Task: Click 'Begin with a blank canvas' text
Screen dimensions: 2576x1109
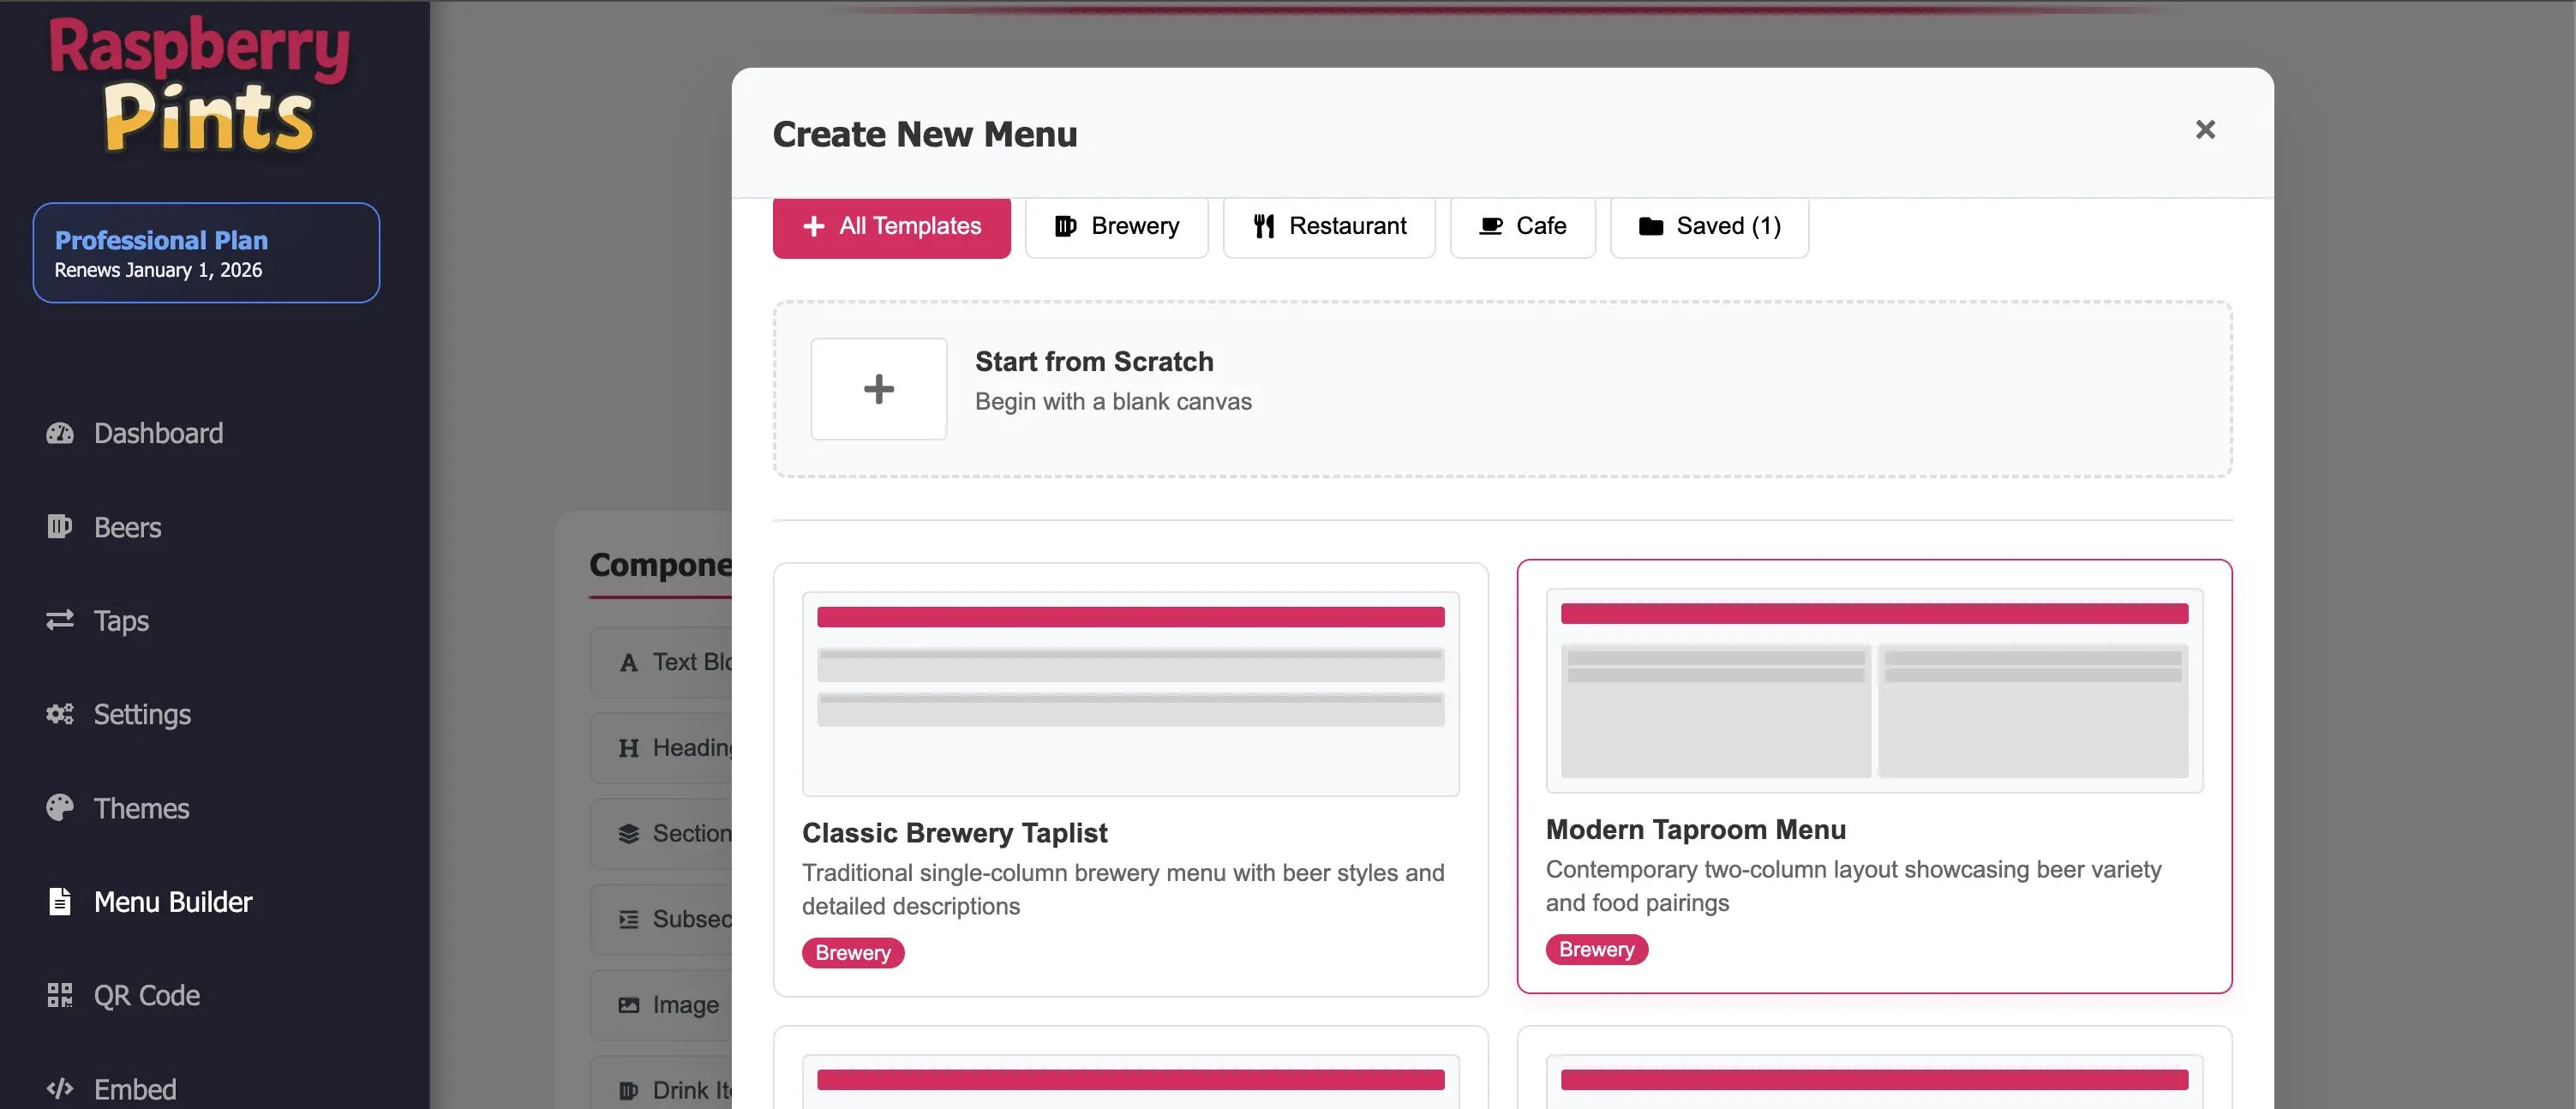Action: click(1113, 401)
